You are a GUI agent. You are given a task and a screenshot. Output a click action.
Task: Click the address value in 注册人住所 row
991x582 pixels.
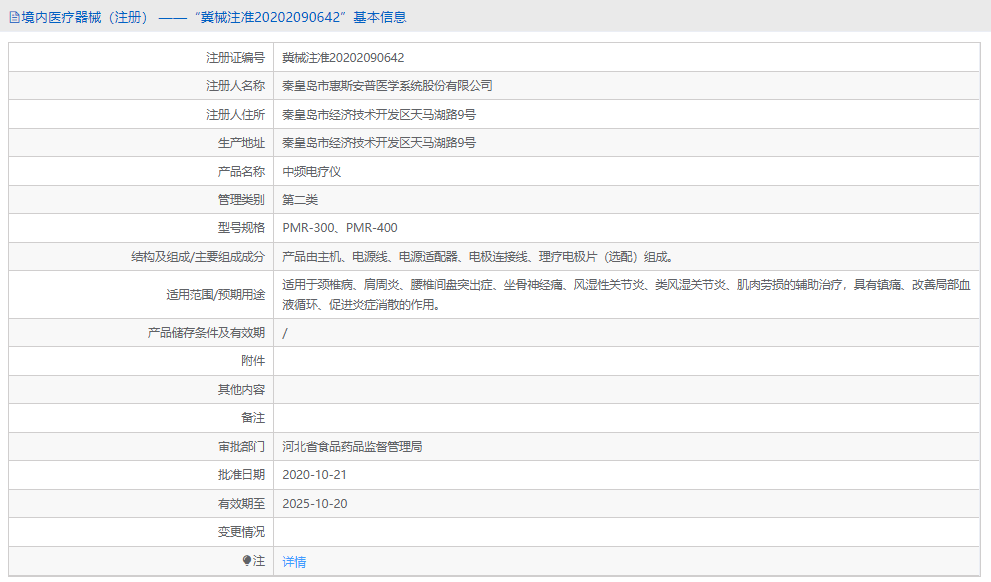click(x=379, y=114)
